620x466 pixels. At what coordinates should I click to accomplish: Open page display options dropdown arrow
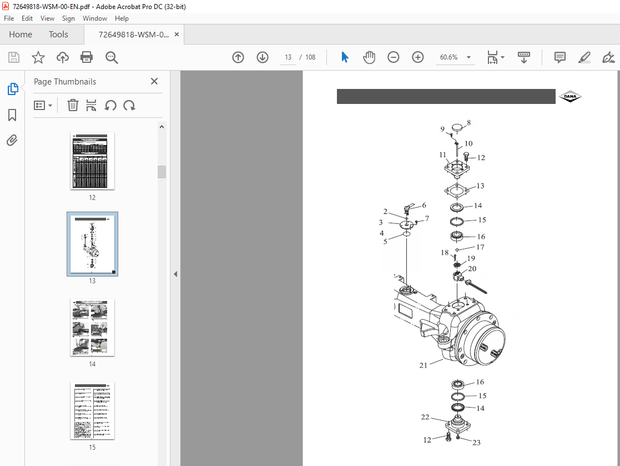tap(503, 57)
